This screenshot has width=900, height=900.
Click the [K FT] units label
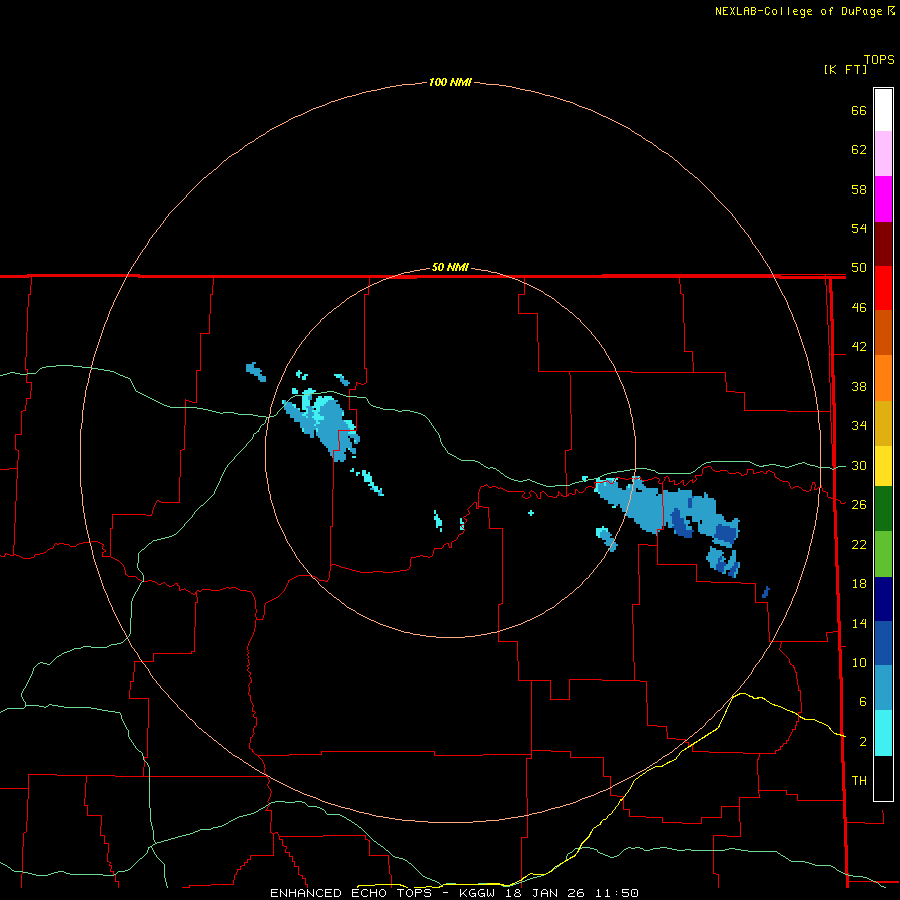click(x=845, y=69)
